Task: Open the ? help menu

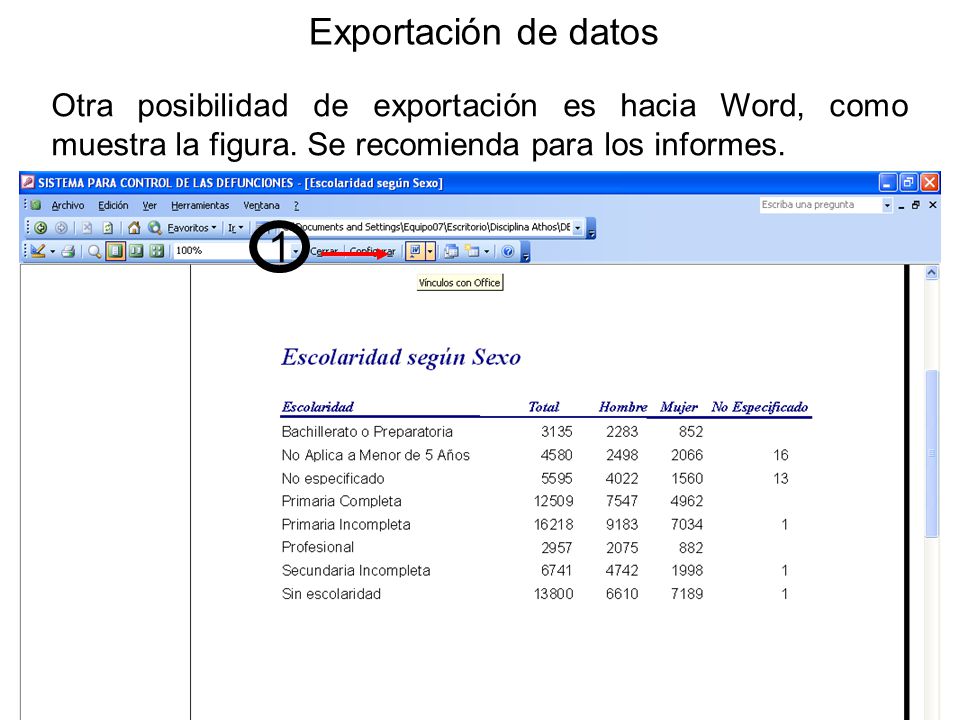Action: click(x=296, y=206)
